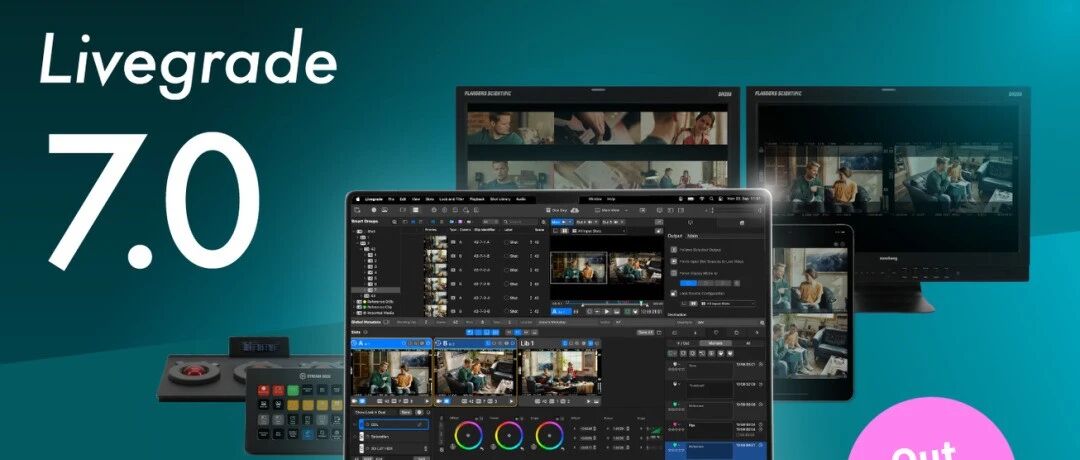
Task: Select slot A header
Action: pos(391,343)
